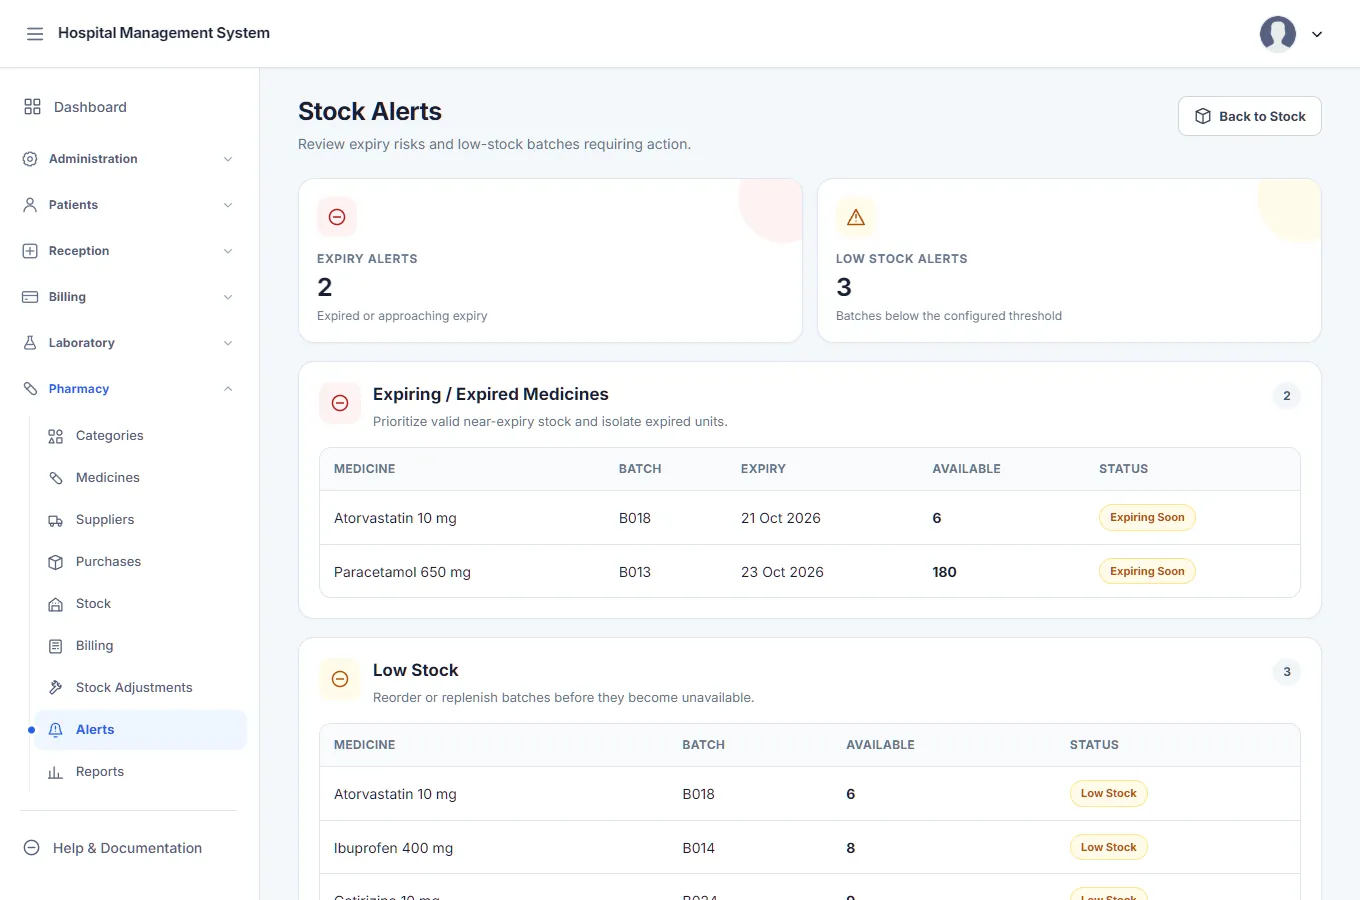The image size is (1360, 900).
Task: Click the Hospital Management System title
Action: 164,33
